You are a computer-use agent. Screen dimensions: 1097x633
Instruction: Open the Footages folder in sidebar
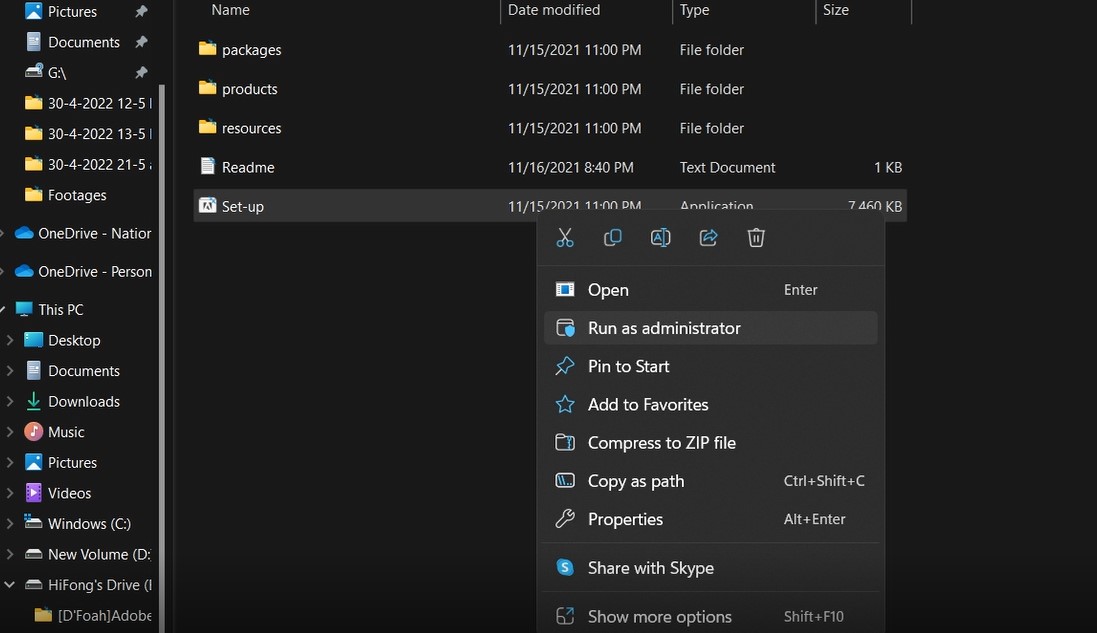coord(77,195)
